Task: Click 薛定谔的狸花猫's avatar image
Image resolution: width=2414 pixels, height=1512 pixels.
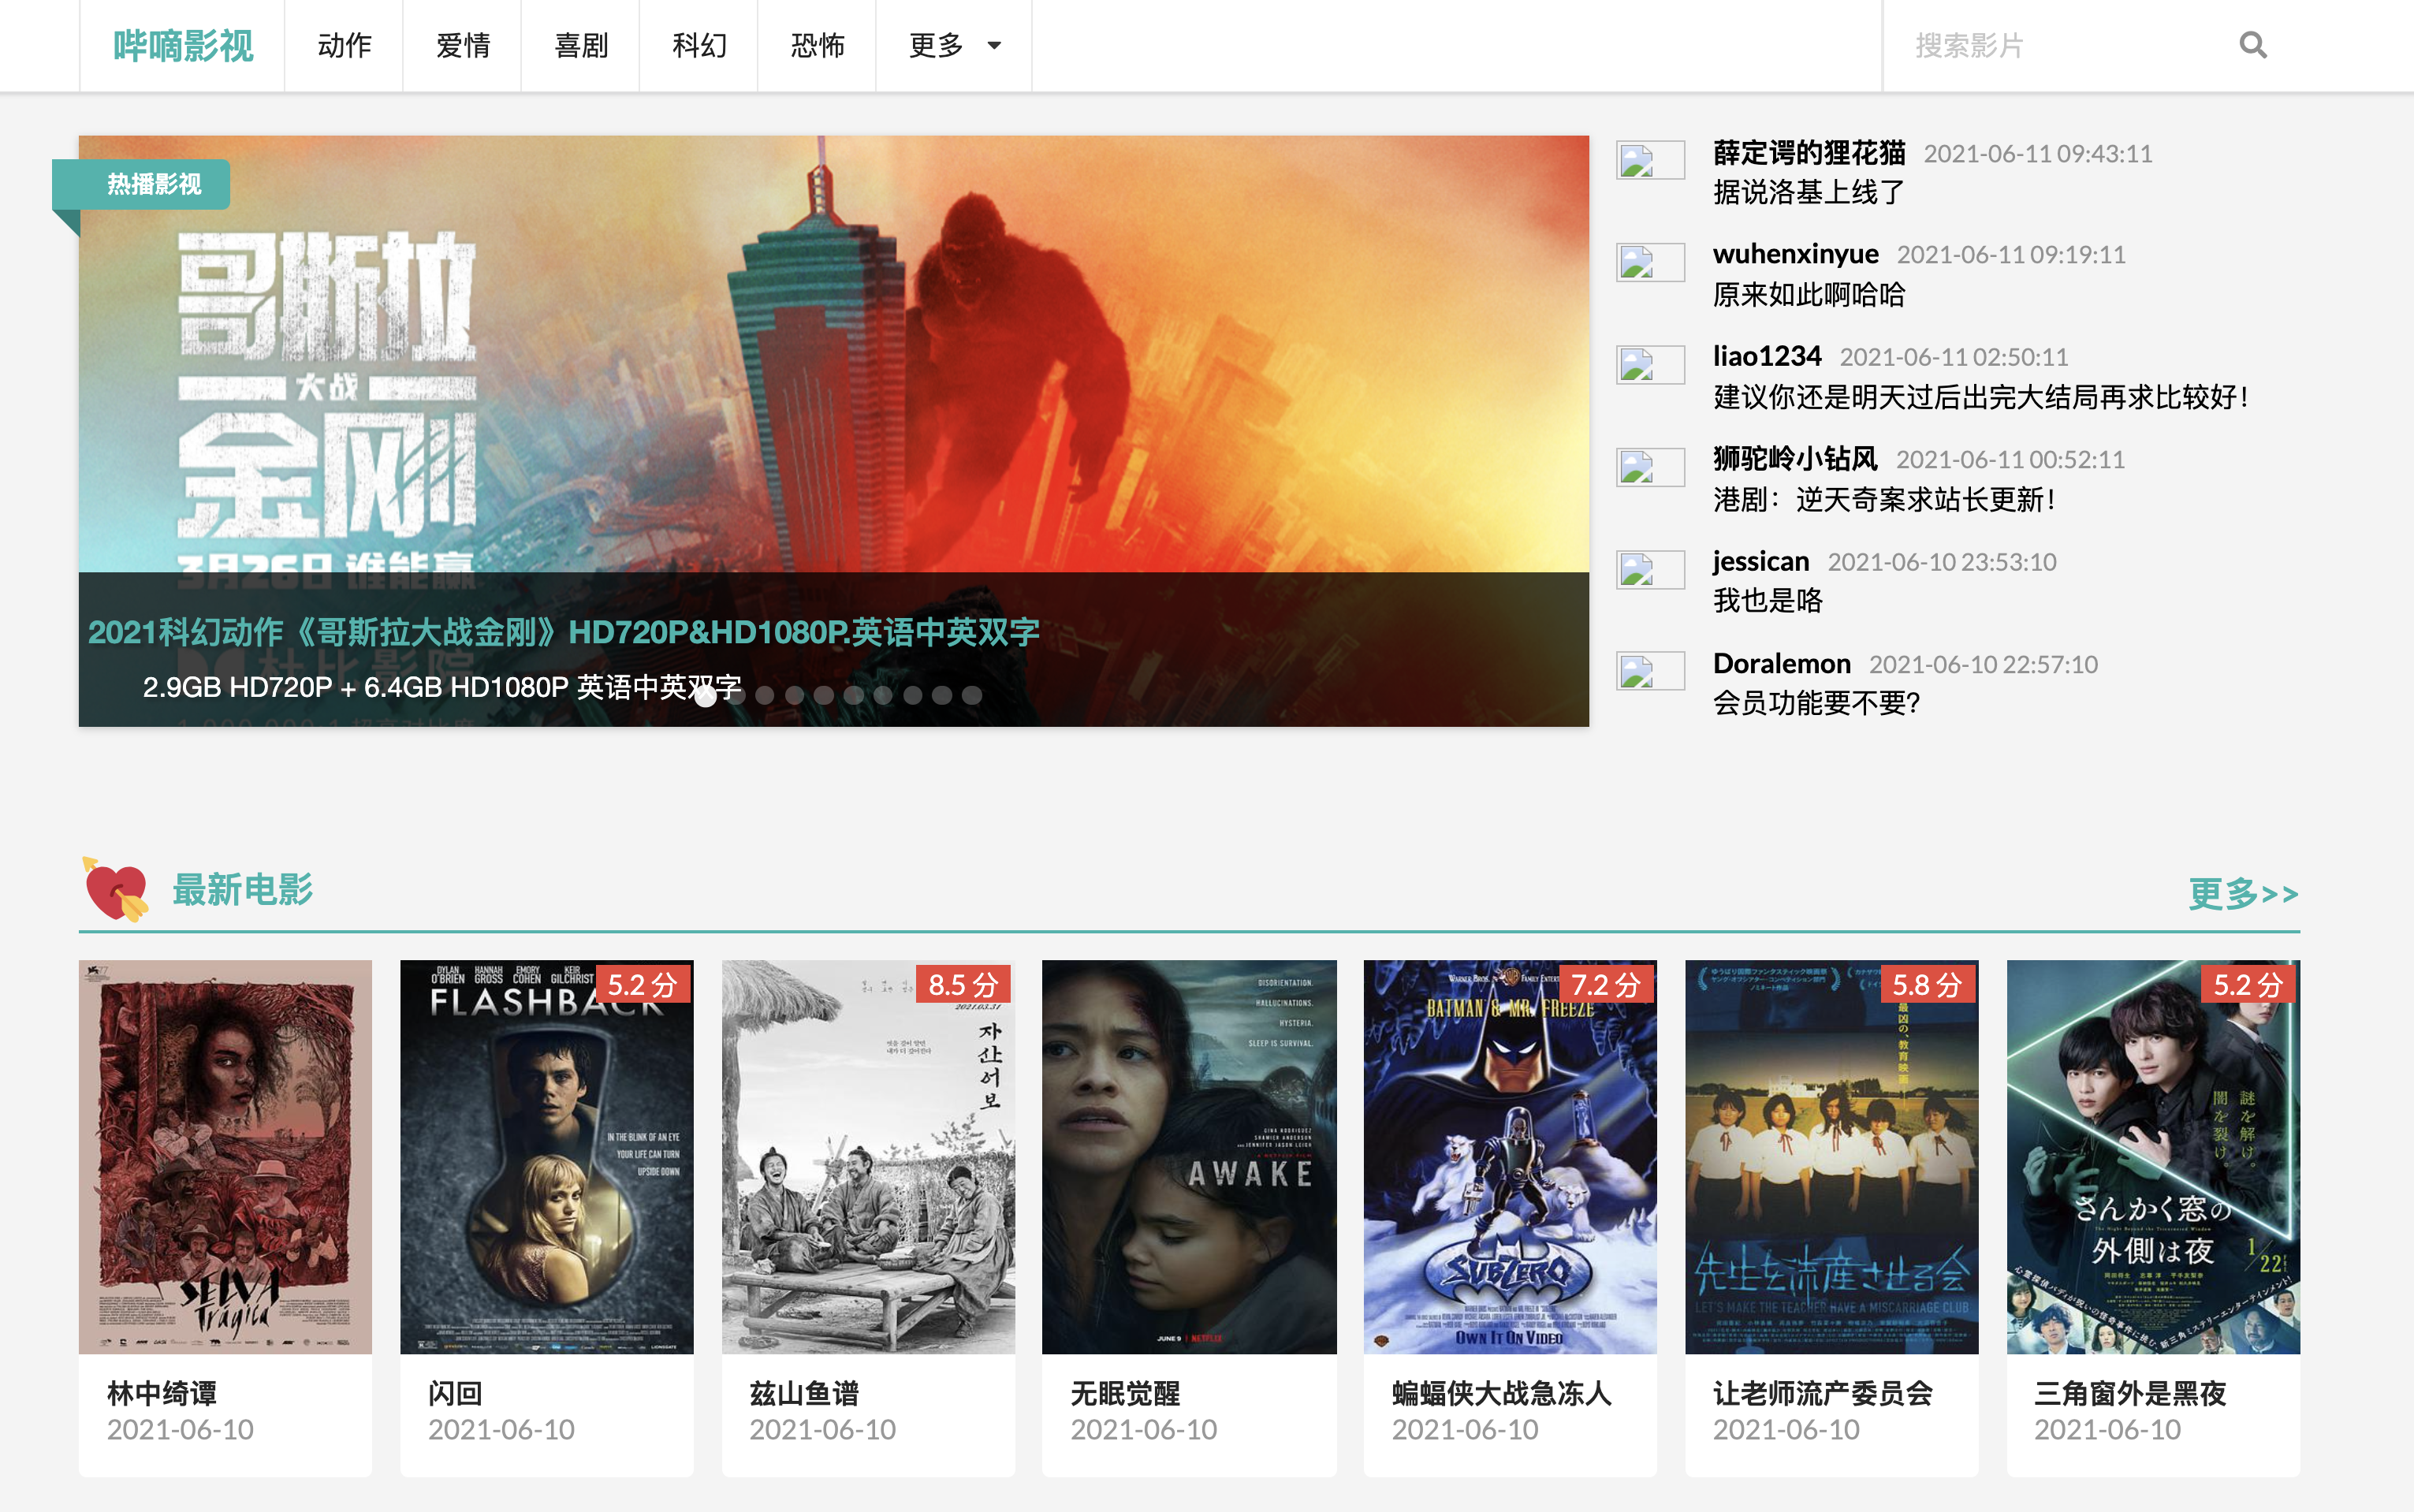Action: pyautogui.click(x=1649, y=160)
